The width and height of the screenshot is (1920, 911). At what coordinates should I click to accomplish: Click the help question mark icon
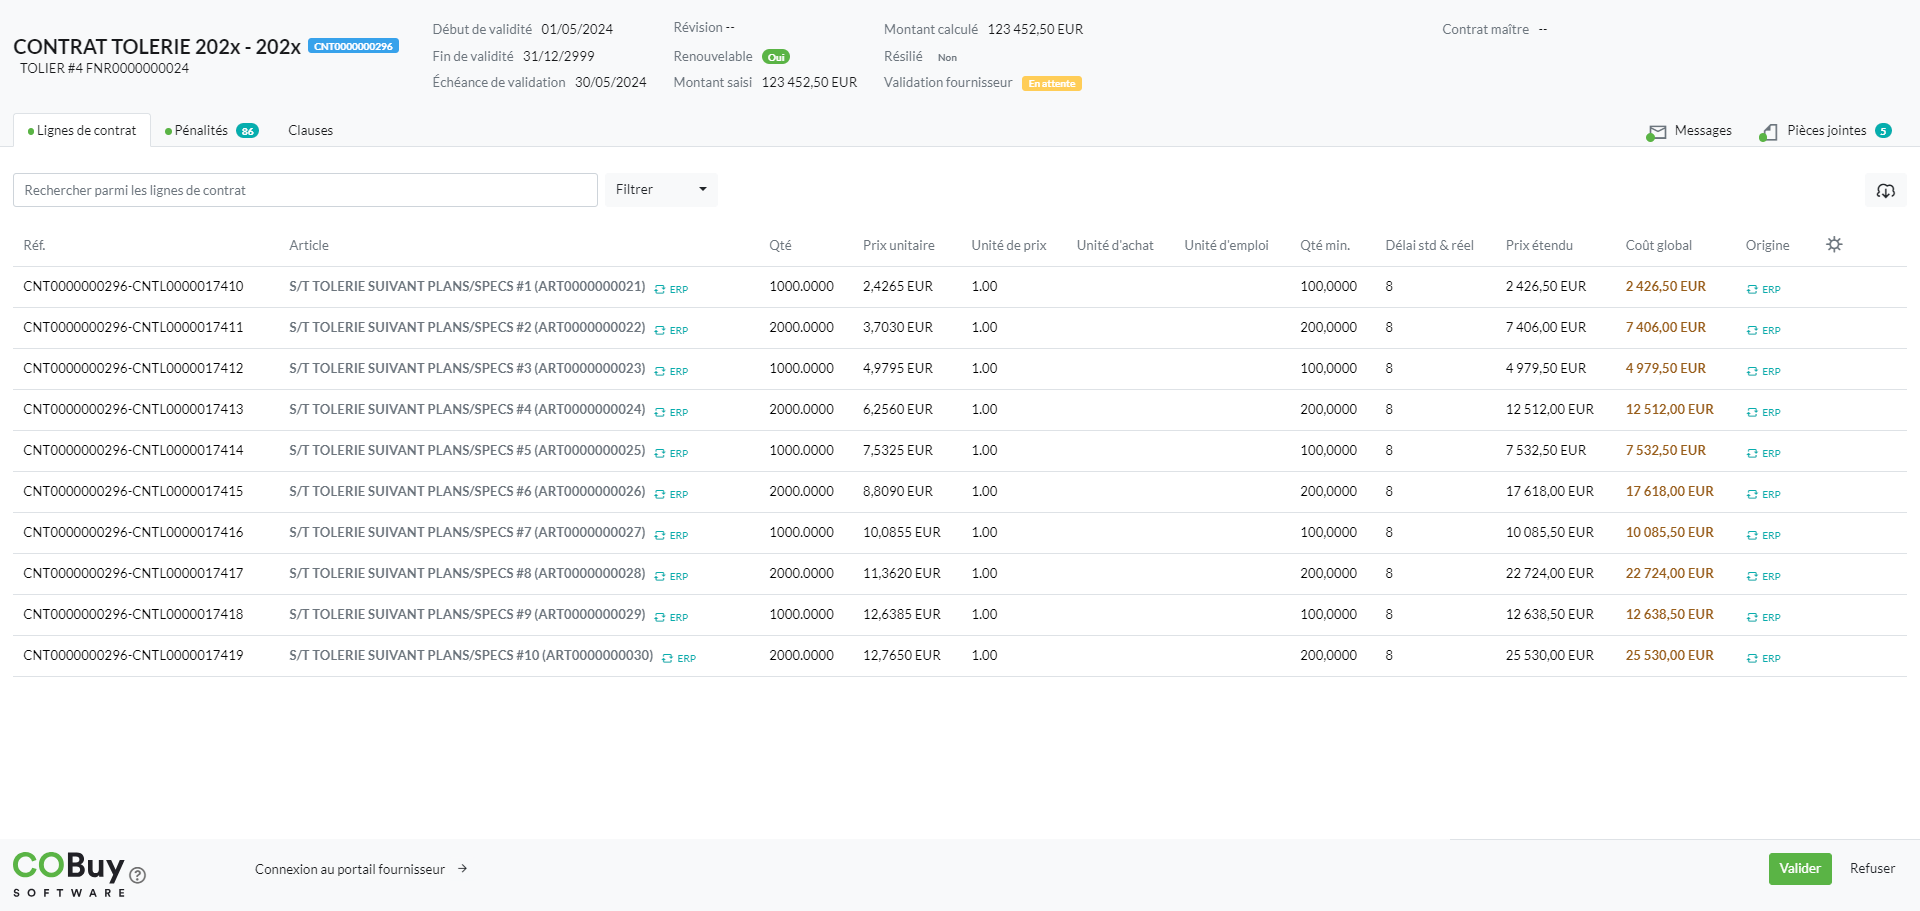point(138,875)
